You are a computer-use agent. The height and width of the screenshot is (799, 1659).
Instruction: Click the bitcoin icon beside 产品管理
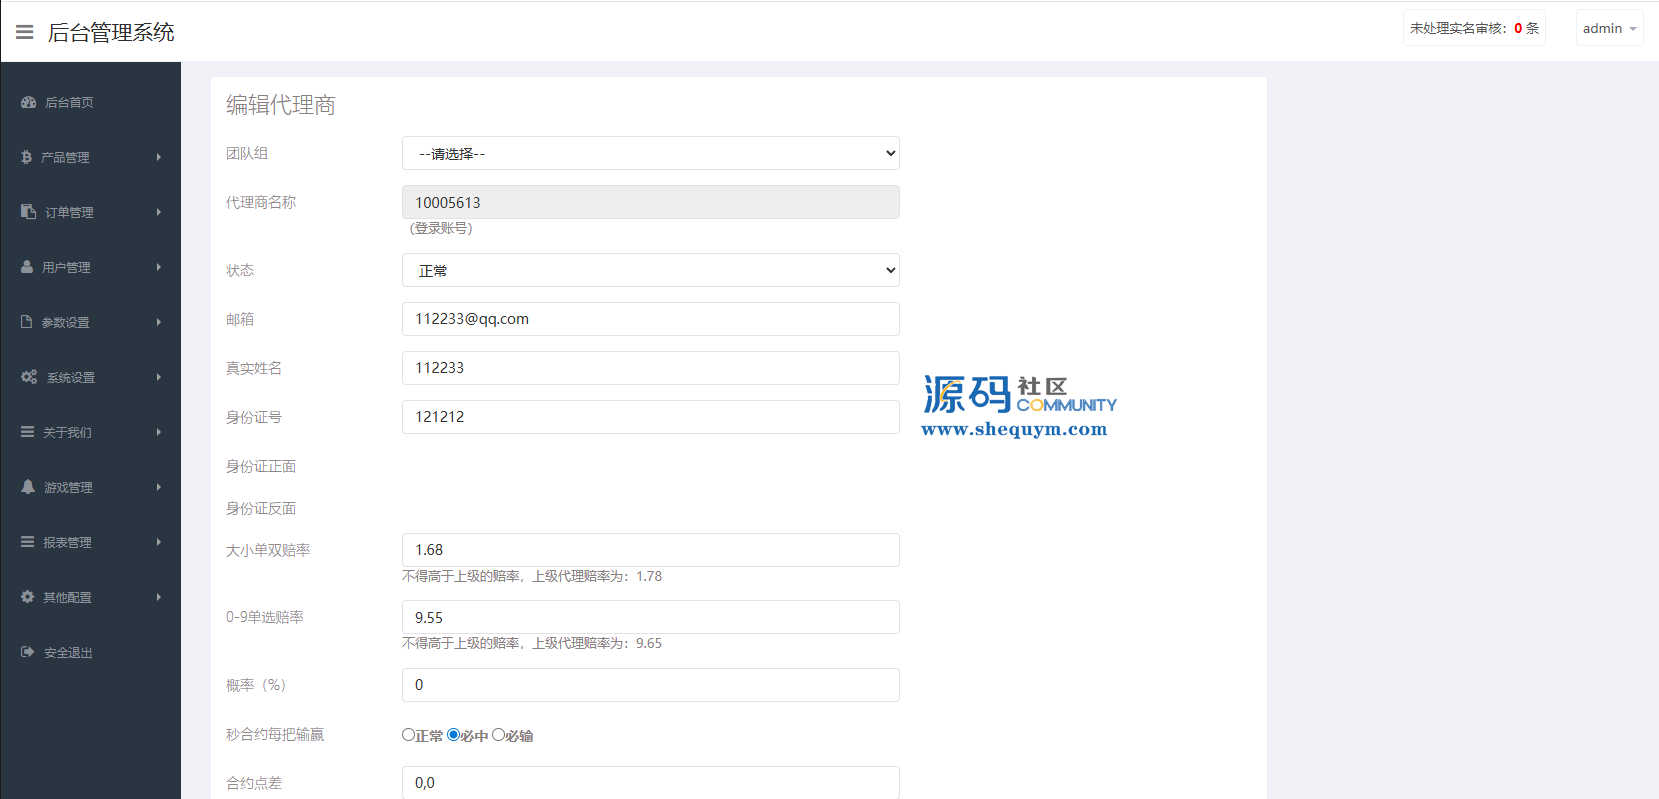(27, 157)
